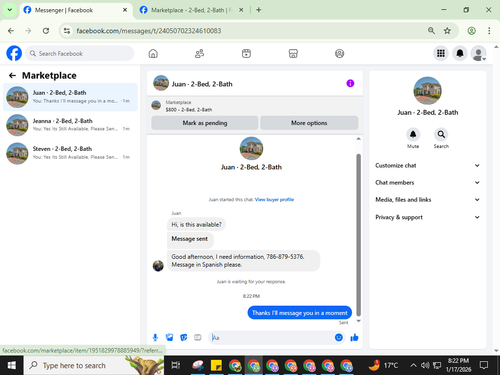Screen dimensions: 500x375
Task: Expand Privacy & support section
Action: point(427,217)
